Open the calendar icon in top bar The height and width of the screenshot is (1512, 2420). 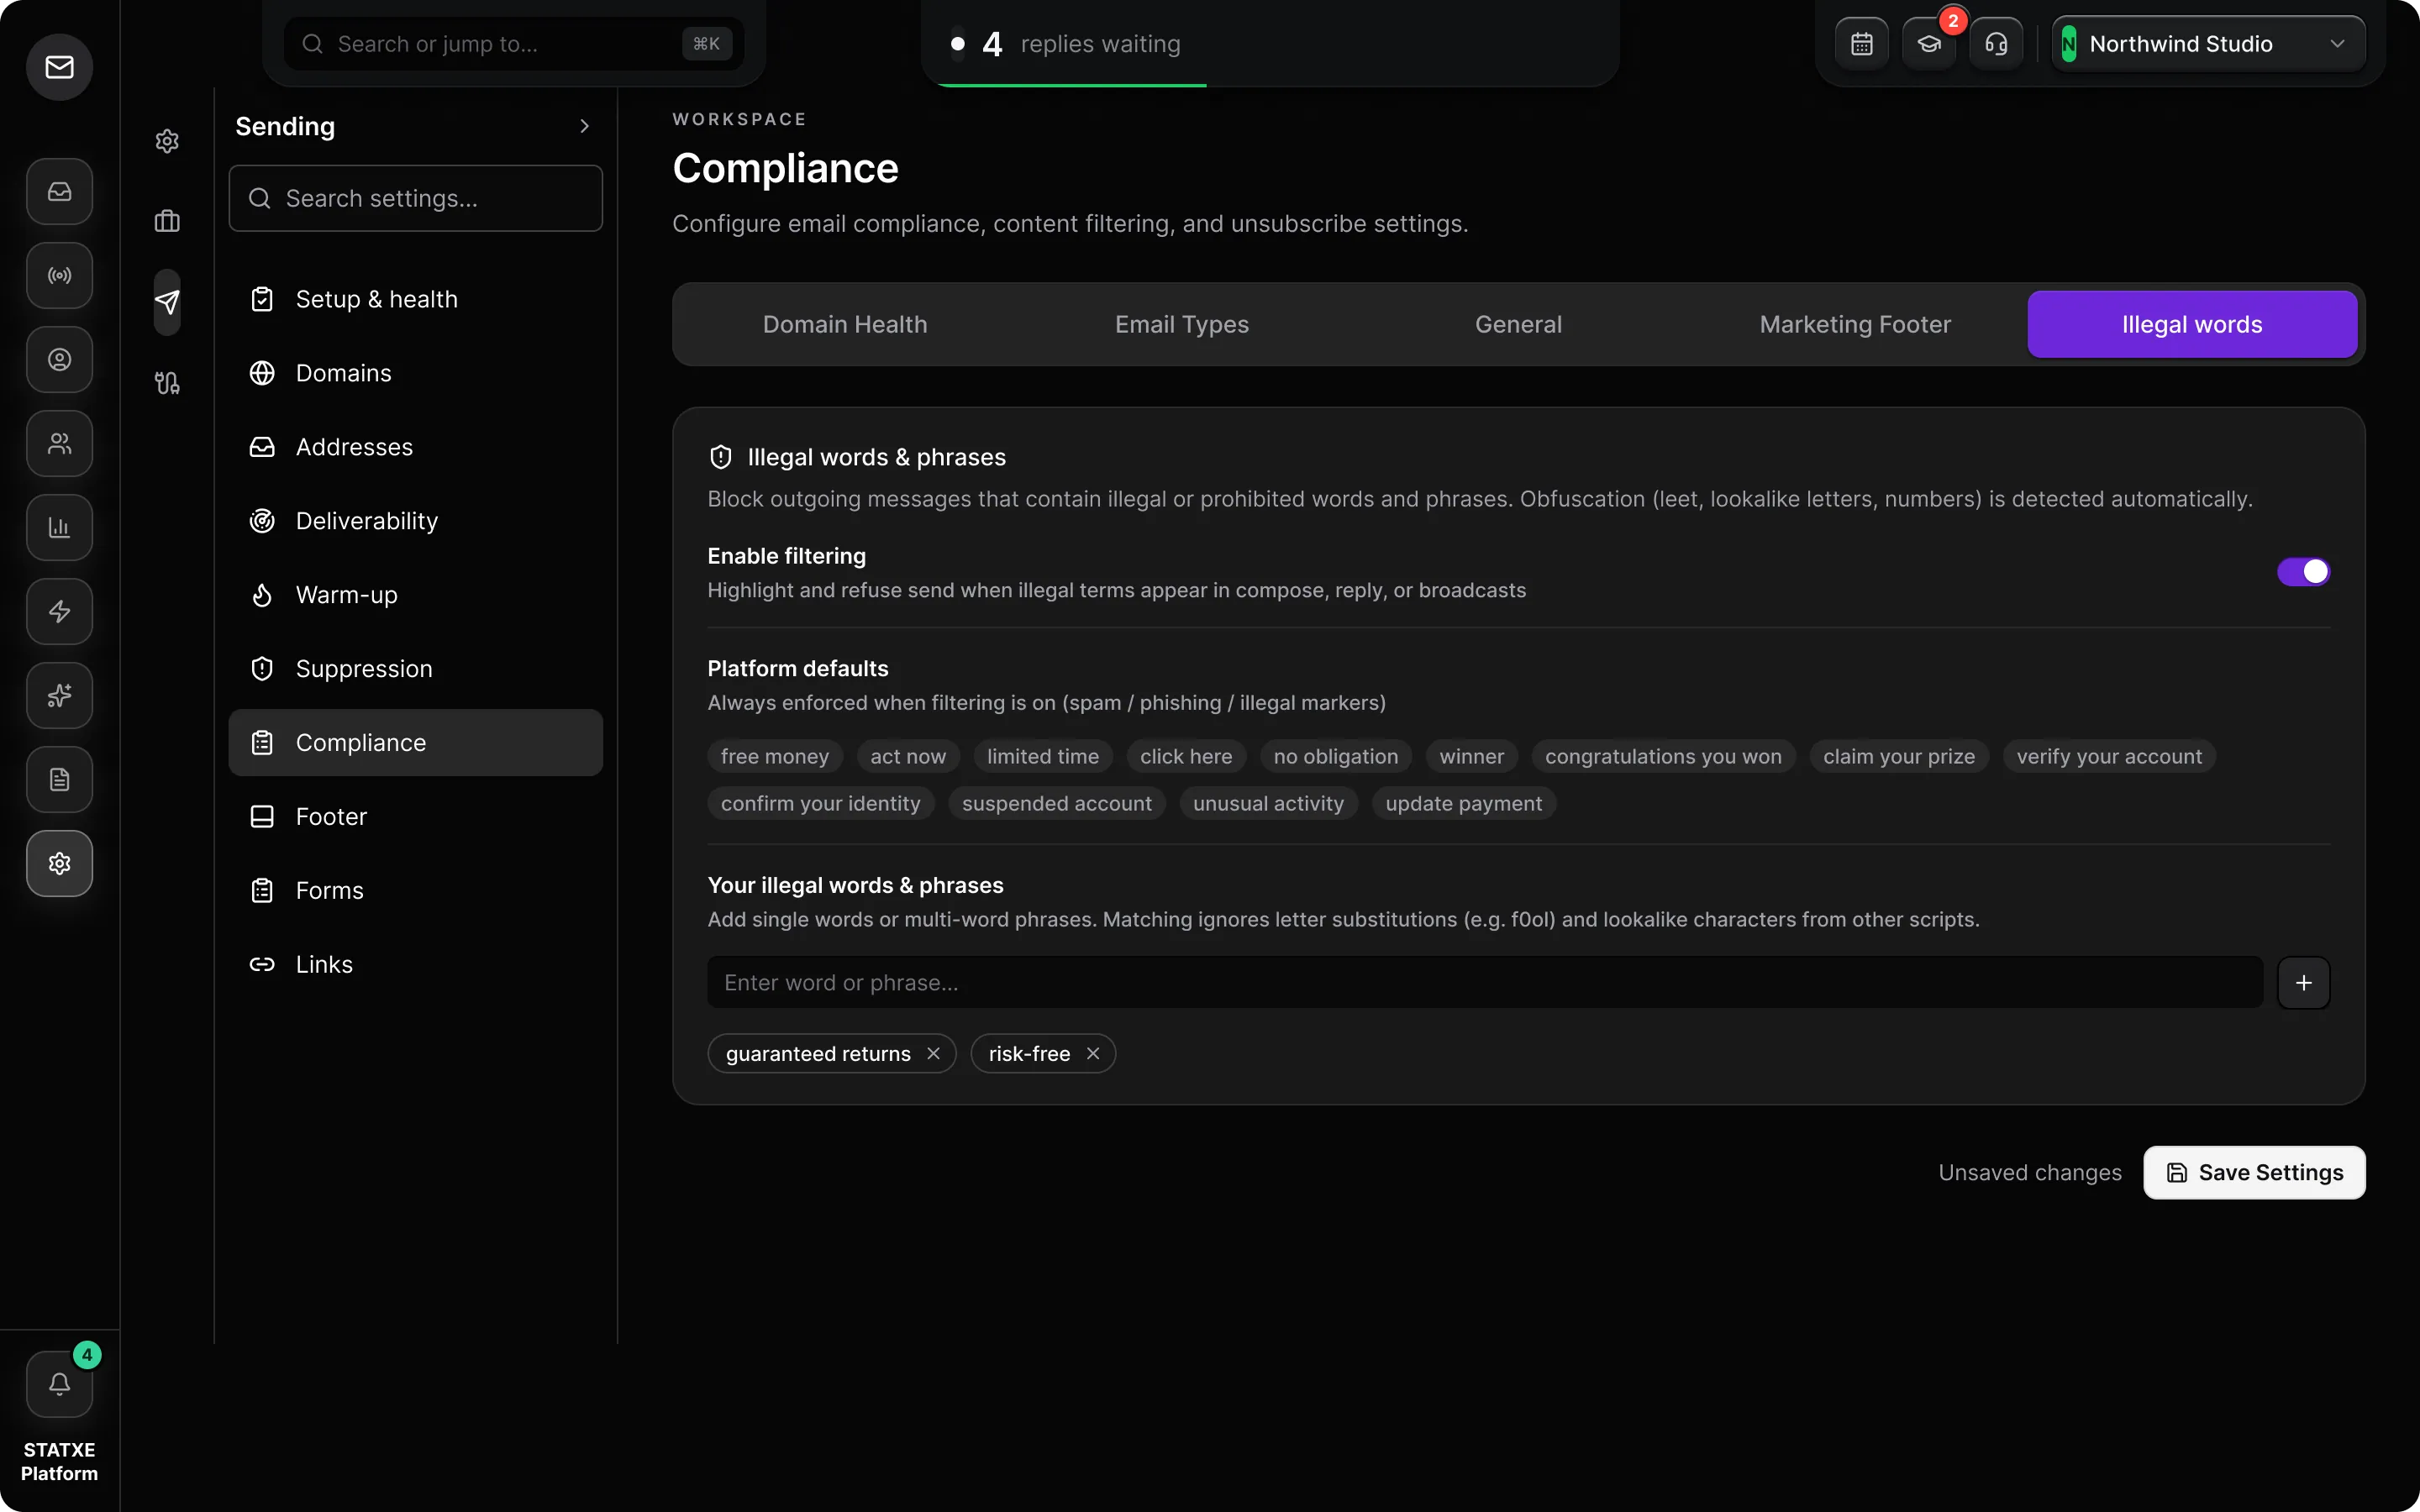(x=1861, y=44)
